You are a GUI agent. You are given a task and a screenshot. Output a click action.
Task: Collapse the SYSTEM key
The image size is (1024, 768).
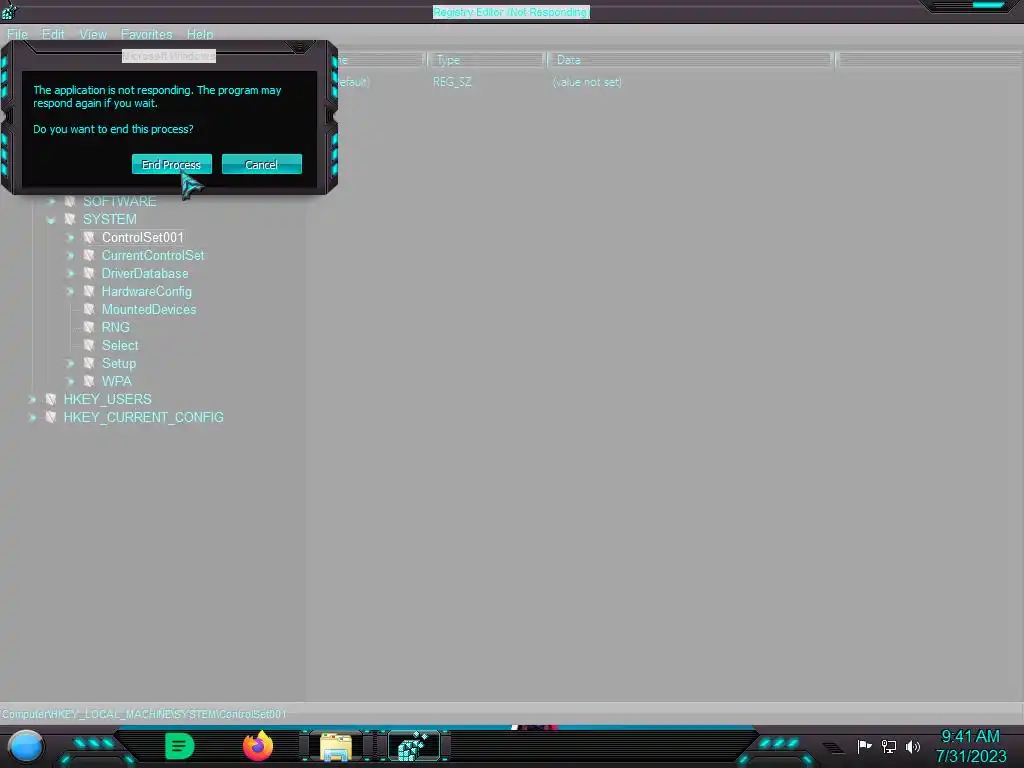51,219
